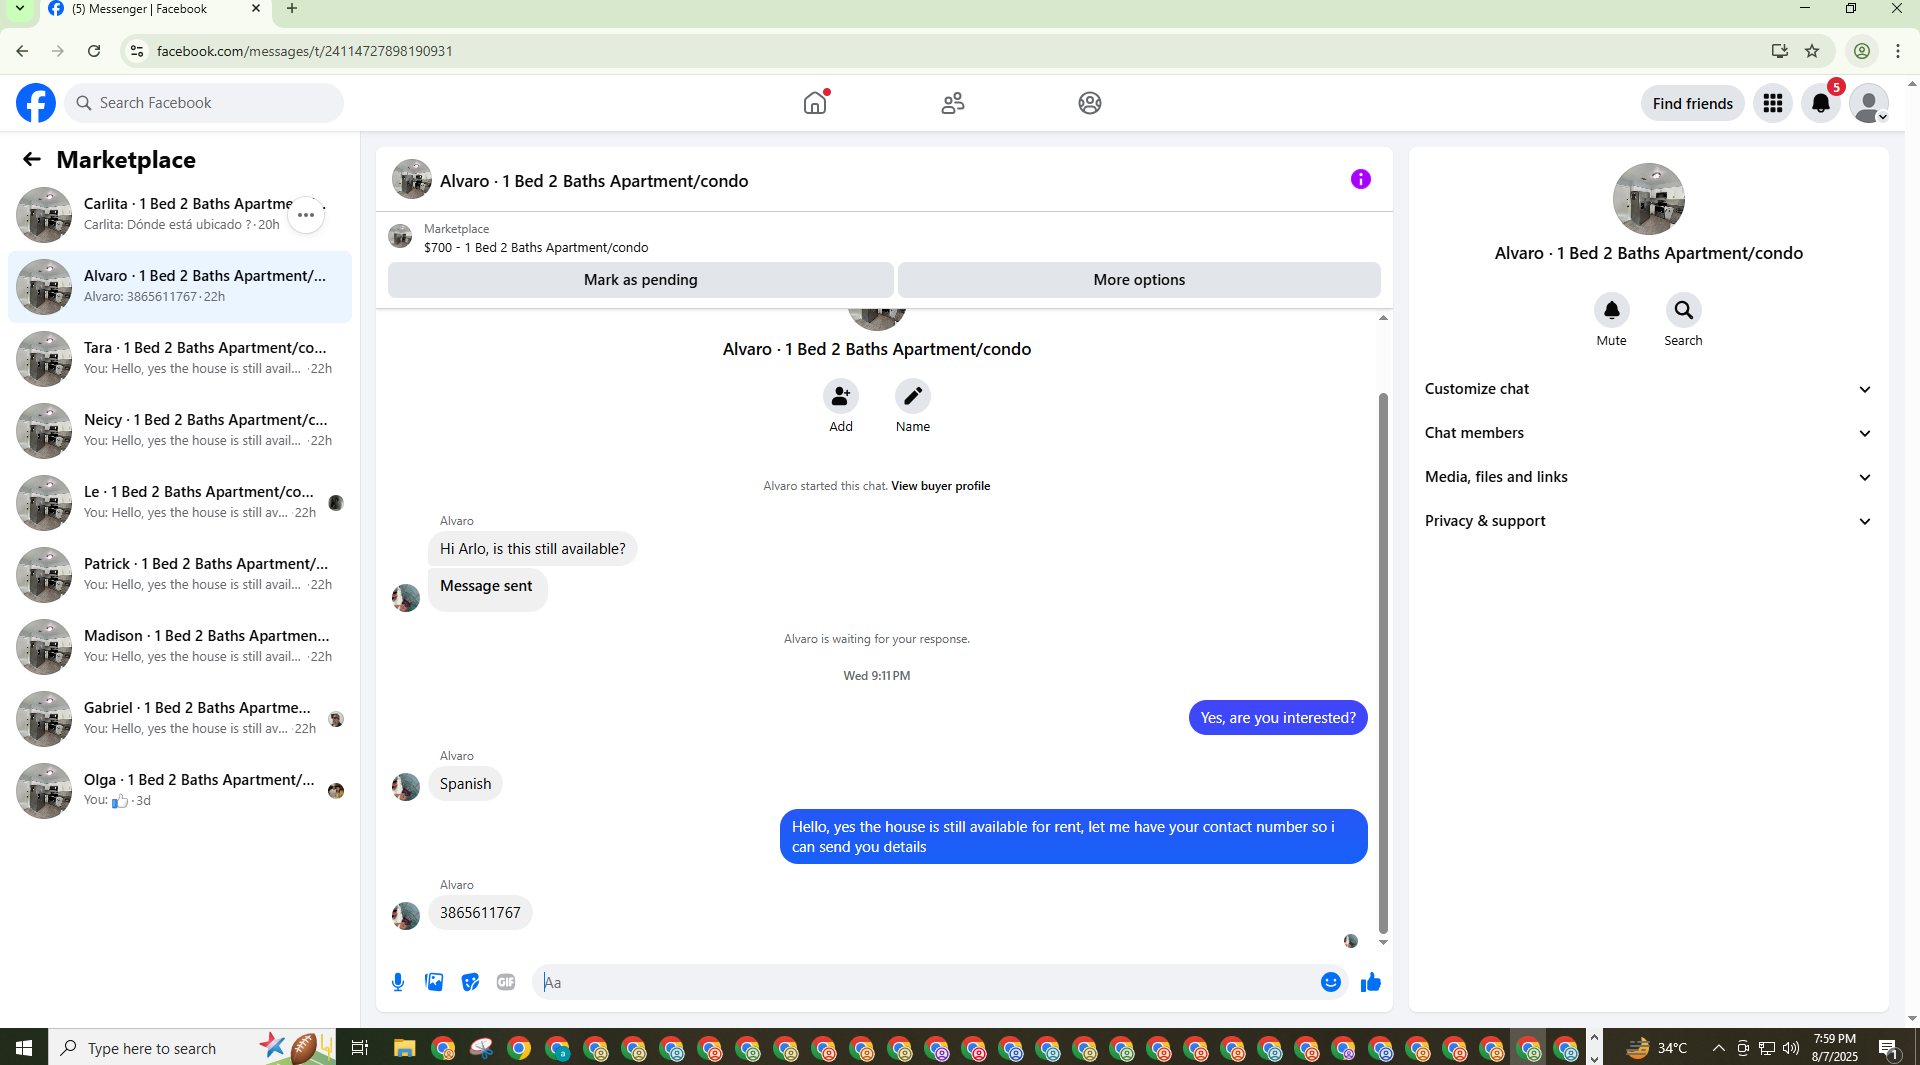Open the account profile avatar menu
The height and width of the screenshot is (1065, 1920).
tap(1868, 103)
